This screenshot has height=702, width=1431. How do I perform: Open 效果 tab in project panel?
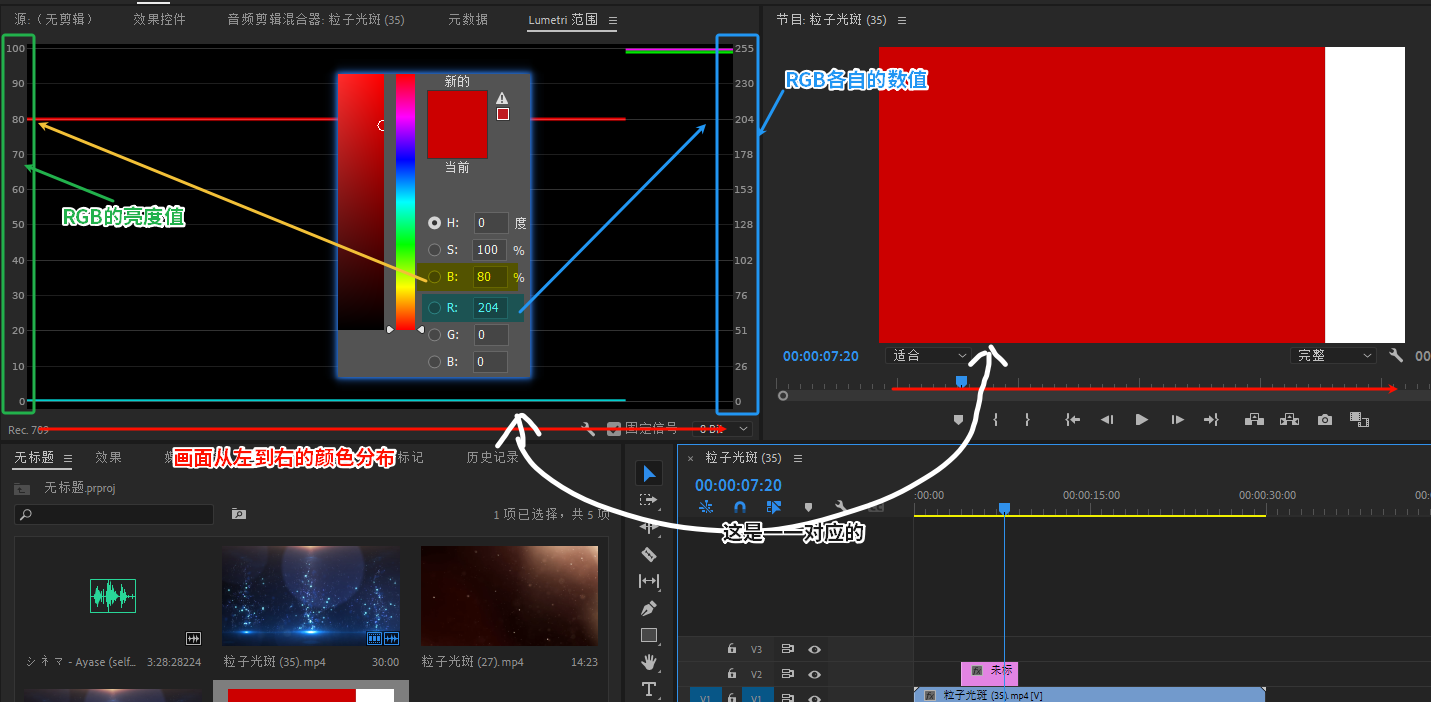coord(109,458)
